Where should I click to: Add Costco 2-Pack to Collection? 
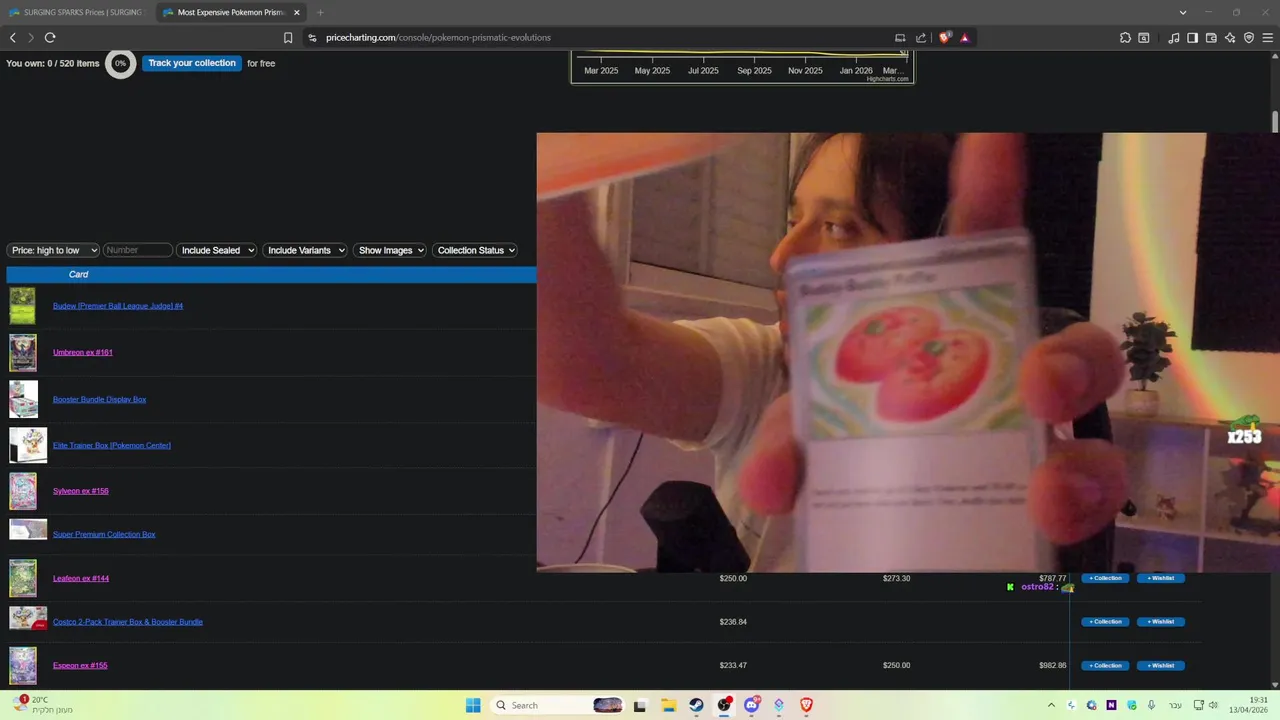pyautogui.click(x=1105, y=622)
